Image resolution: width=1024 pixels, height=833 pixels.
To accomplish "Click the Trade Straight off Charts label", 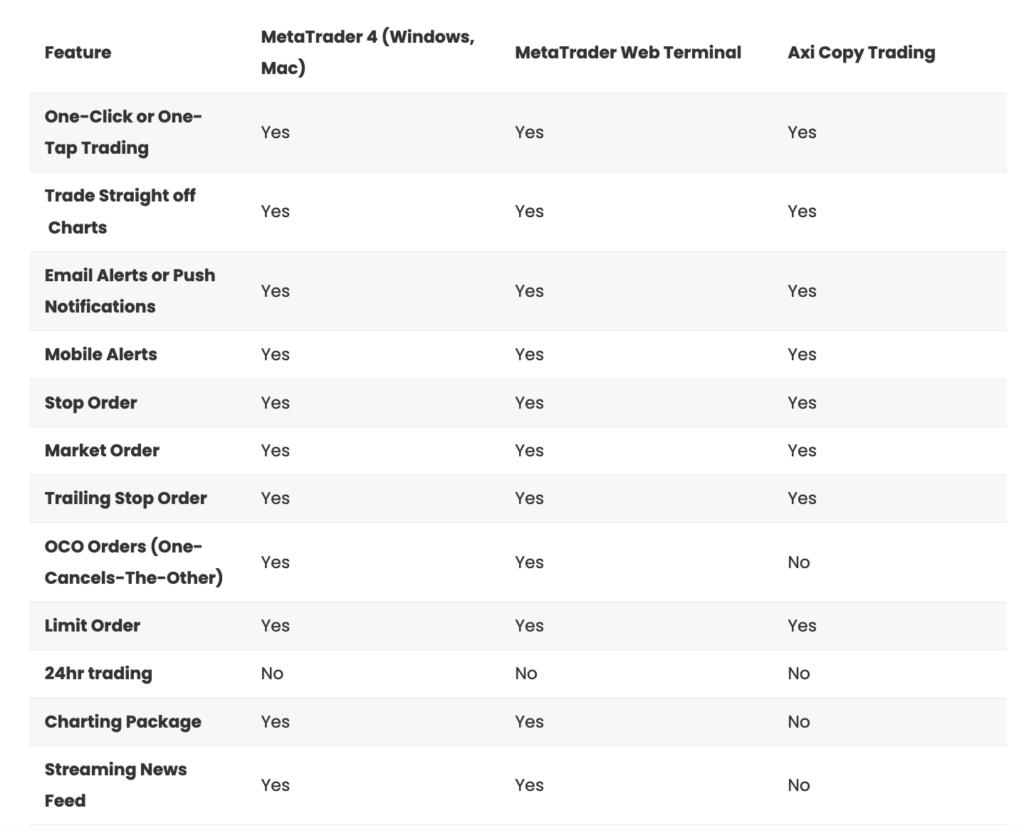I will point(120,211).
